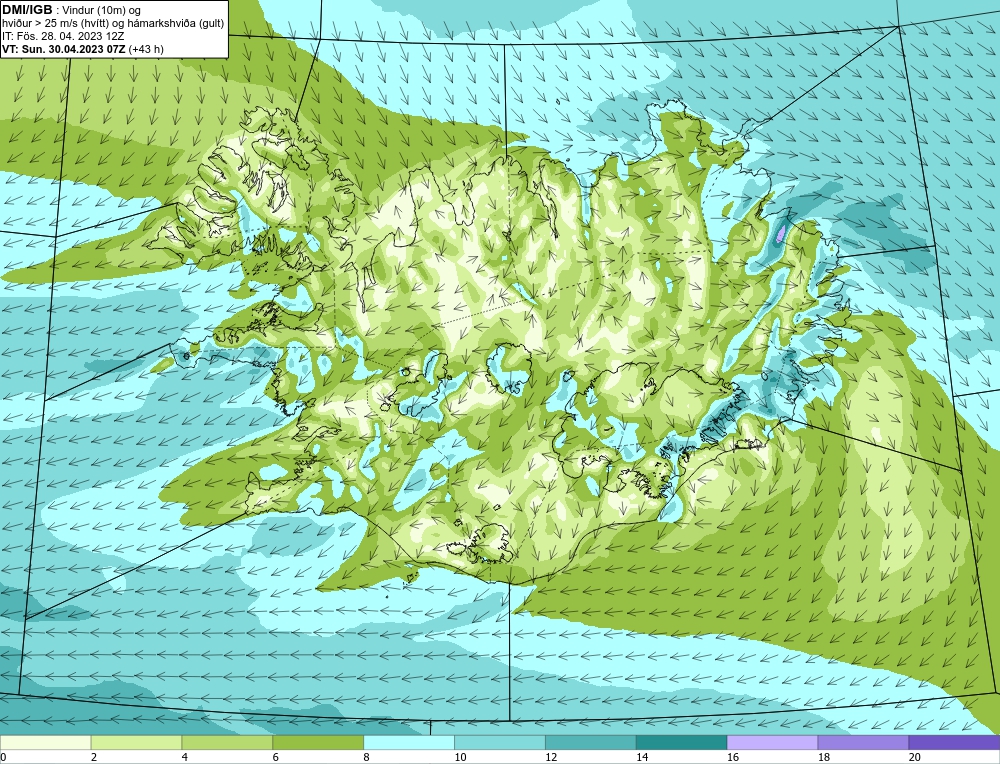Click the 'DMI/IGB' title text
This screenshot has height=764, width=1000.
pyautogui.click(x=27, y=10)
